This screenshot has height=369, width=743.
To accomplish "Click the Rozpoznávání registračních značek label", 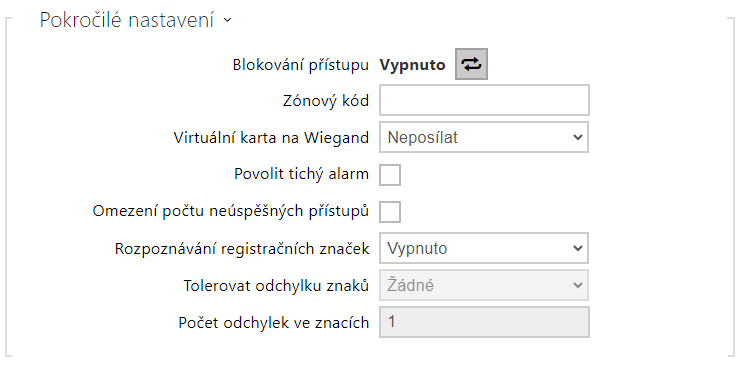I will click(242, 249).
